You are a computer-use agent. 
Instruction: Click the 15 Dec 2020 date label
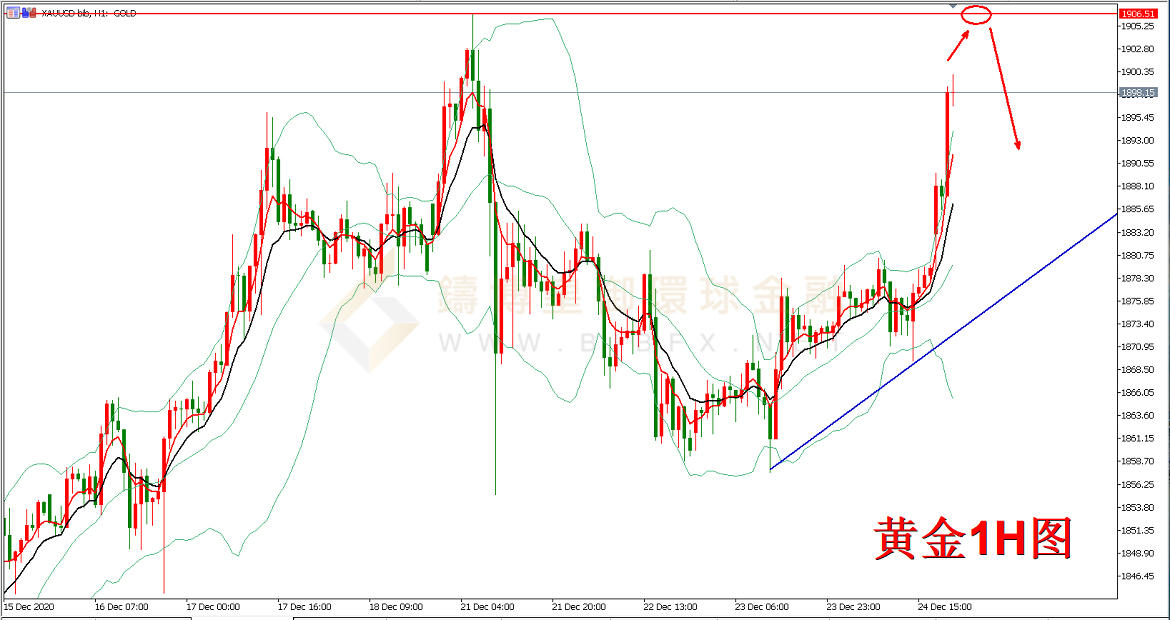(x=30, y=606)
